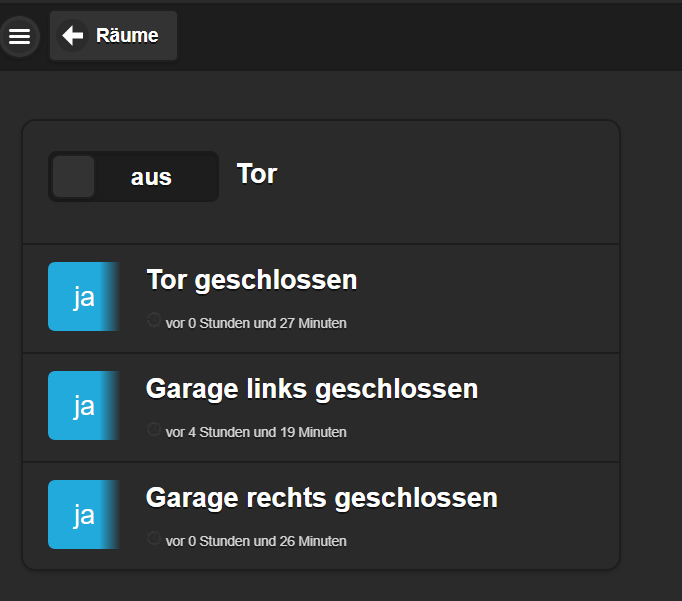
Task: Click clock icon under Garage links geschlossen
Action: coord(153,429)
